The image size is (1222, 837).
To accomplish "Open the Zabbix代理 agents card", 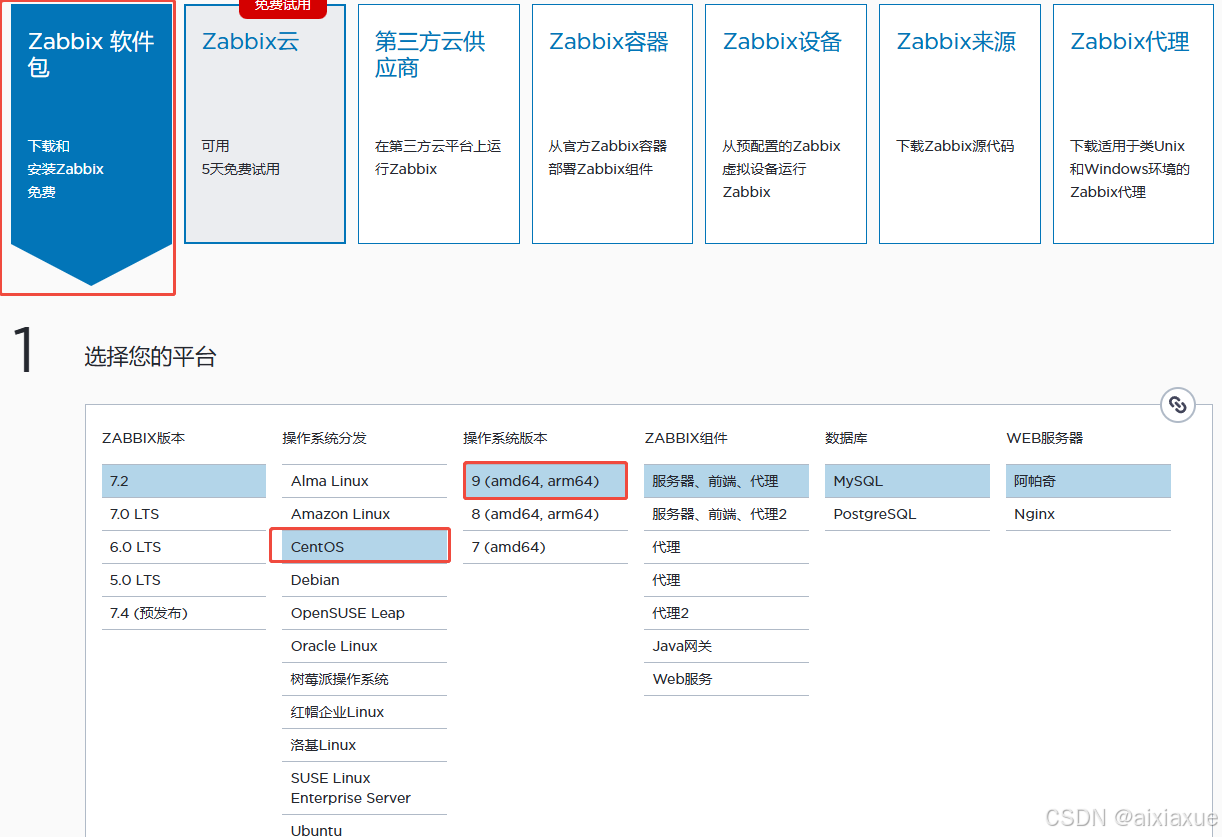I will tap(1134, 124).
